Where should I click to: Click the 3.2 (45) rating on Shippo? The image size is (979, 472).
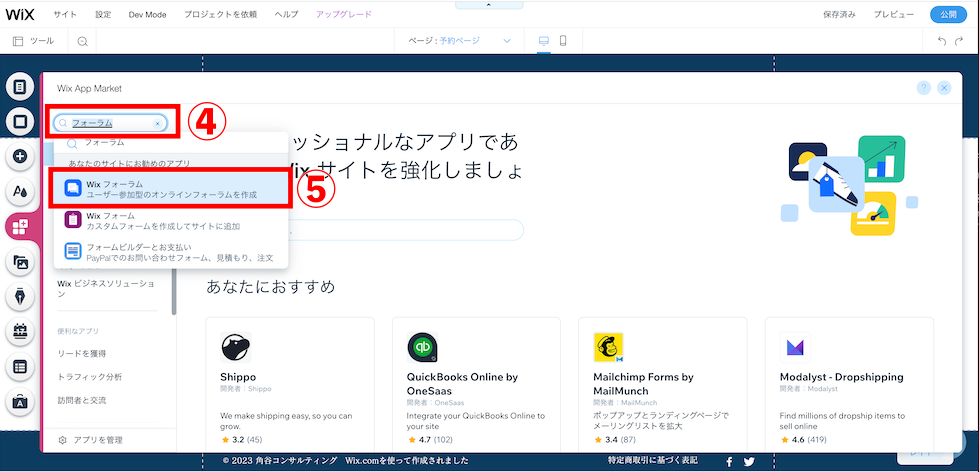pos(241,440)
